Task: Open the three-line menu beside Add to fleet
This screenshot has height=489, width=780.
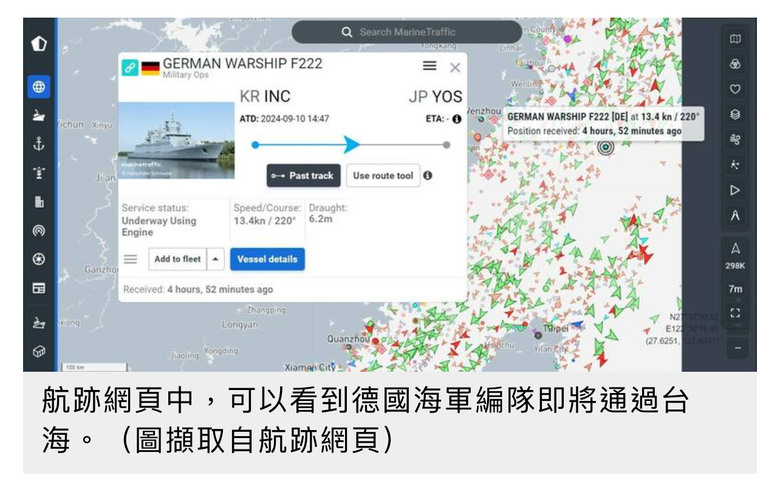Action: (x=130, y=259)
